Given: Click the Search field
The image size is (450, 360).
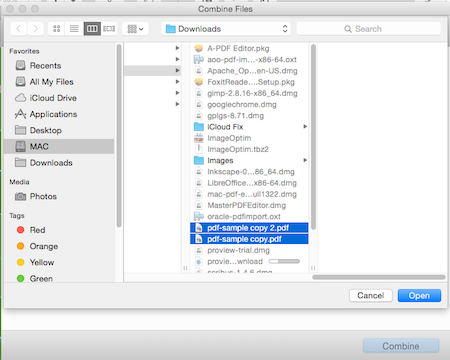Looking at the screenshot, I should [369, 29].
